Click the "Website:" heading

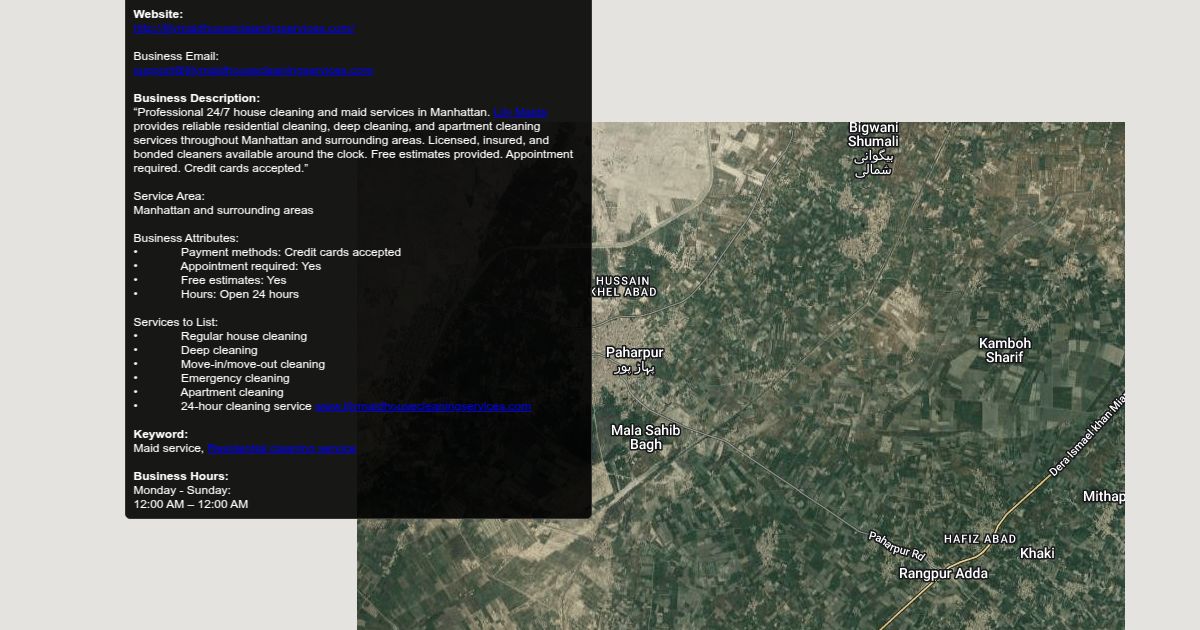pyautogui.click(x=158, y=15)
